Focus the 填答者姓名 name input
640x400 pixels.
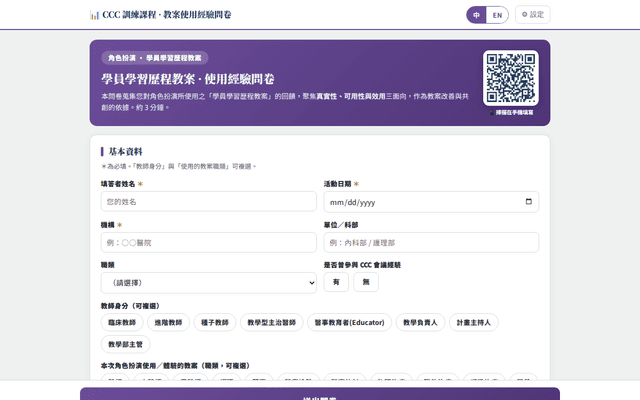[x=209, y=202]
